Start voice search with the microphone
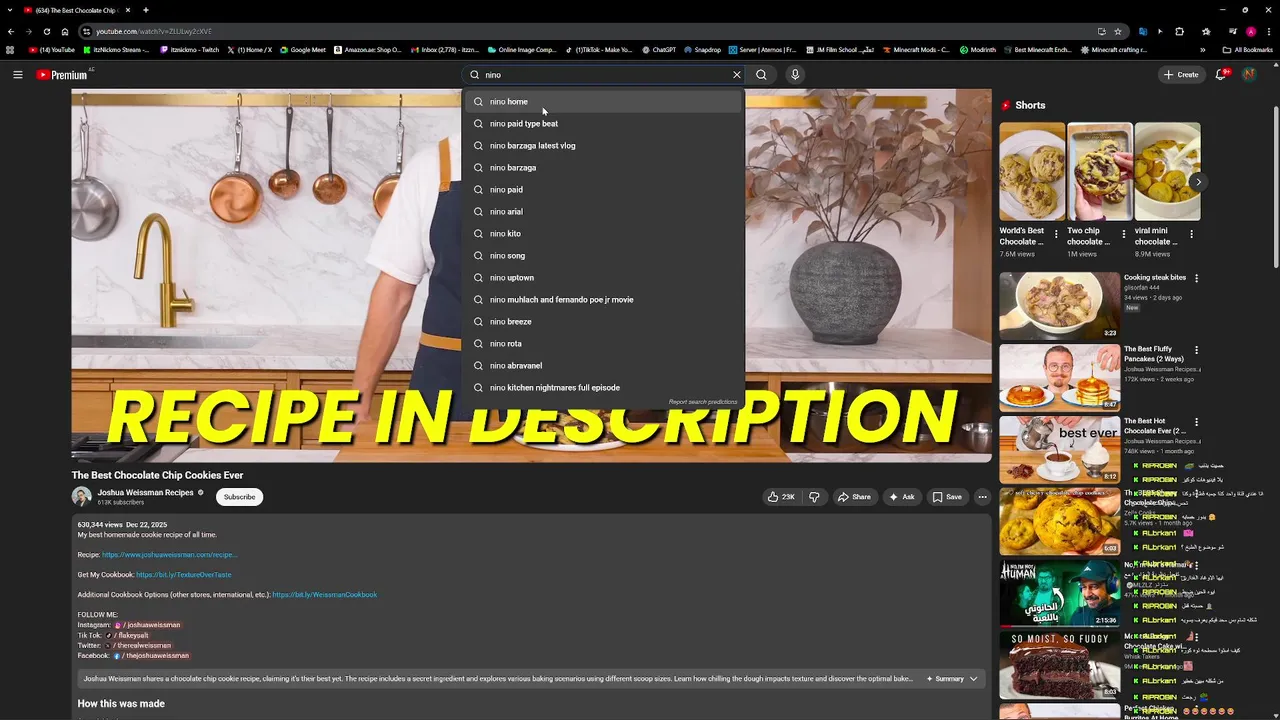 [795, 75]
